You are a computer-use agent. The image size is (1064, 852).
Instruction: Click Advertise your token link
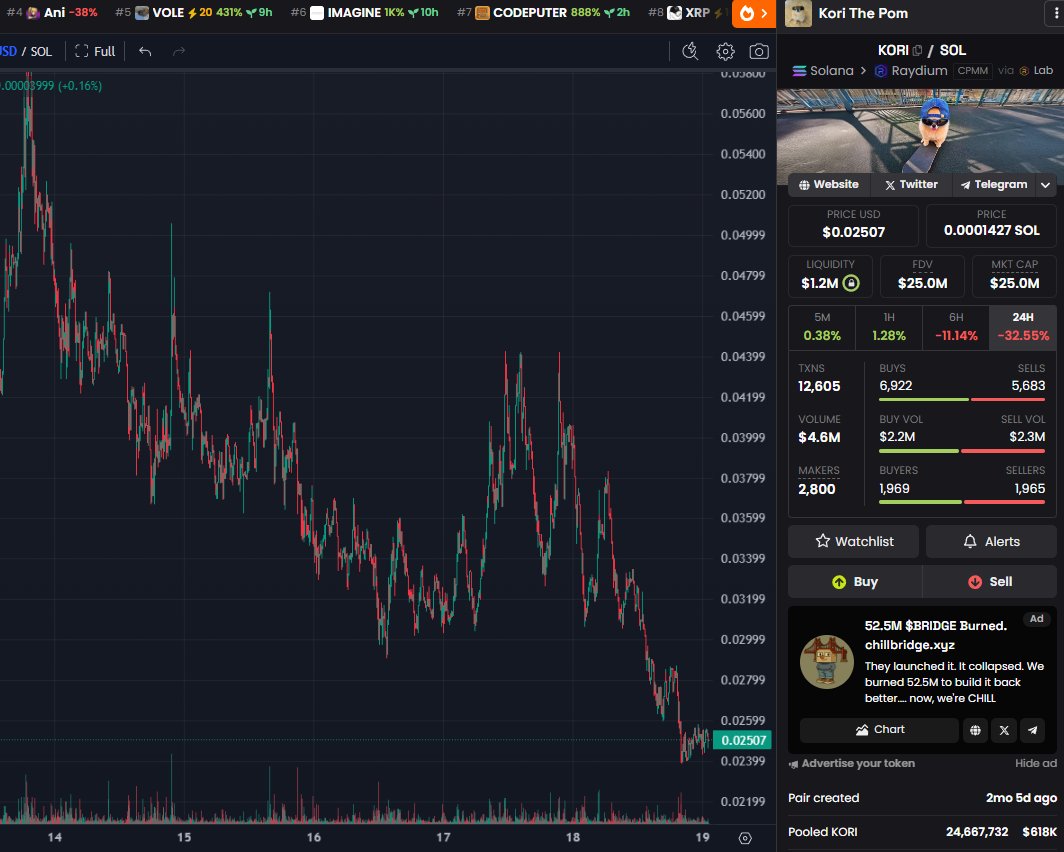point(852,763)
